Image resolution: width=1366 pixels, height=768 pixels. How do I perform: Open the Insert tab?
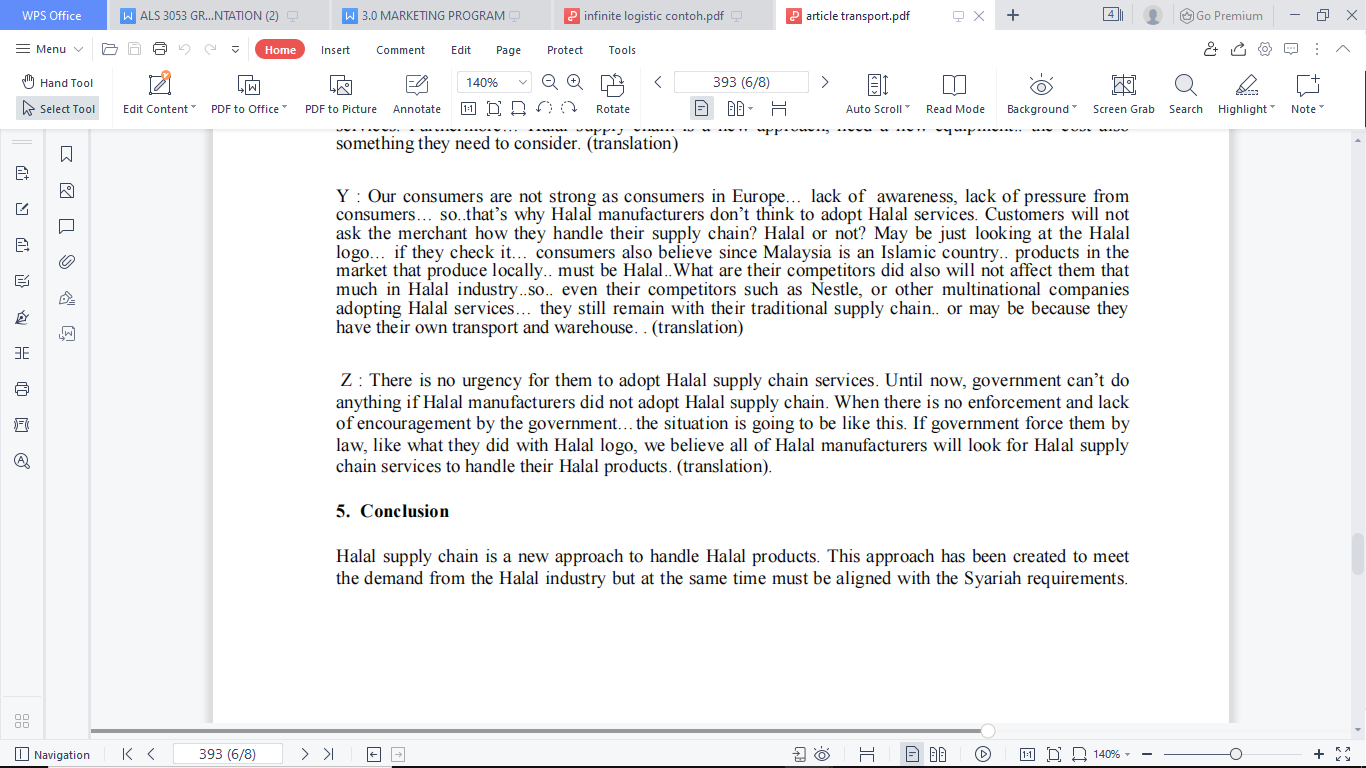point(335,50)
